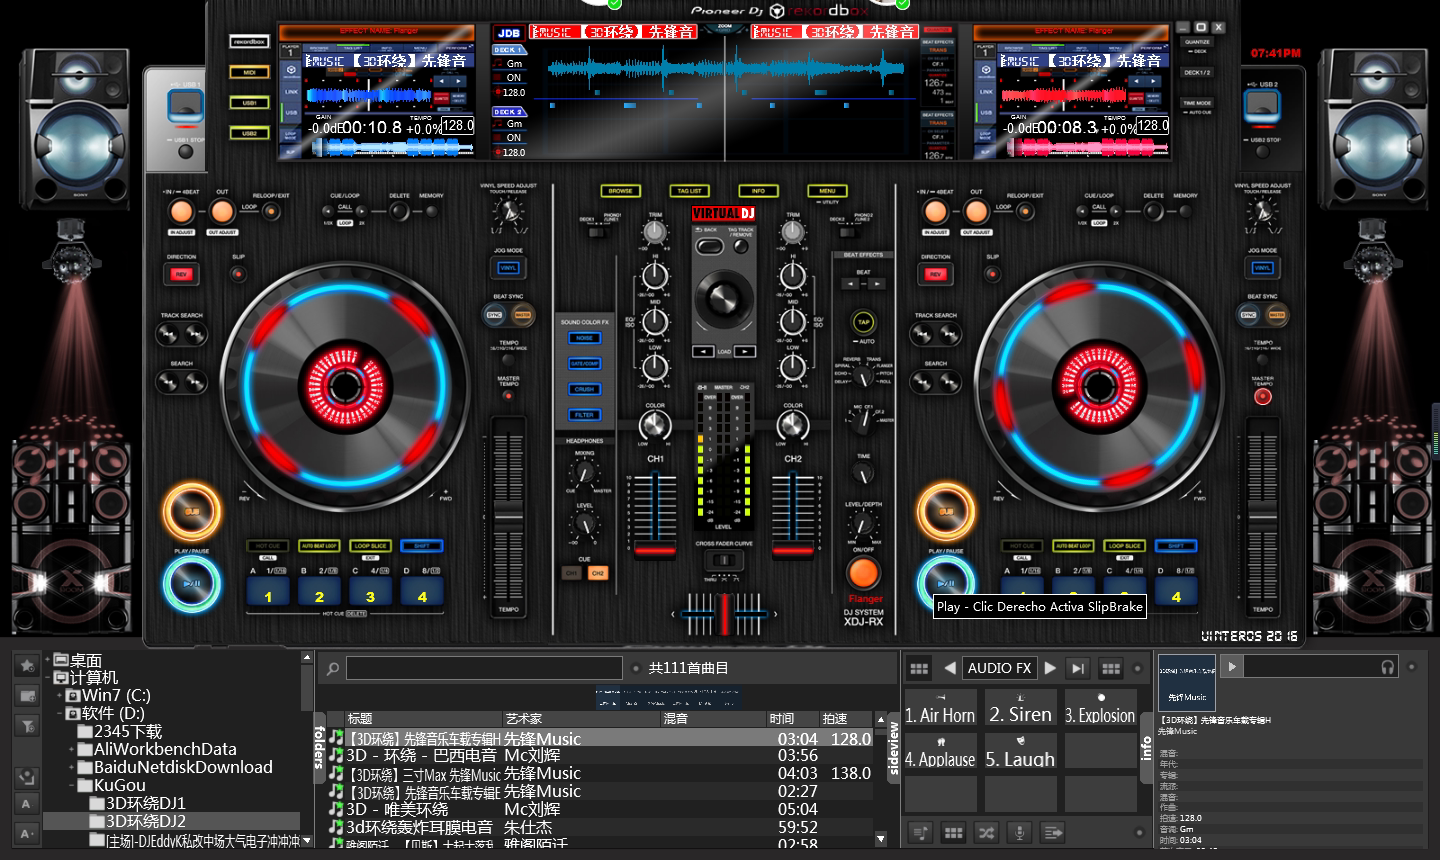Image resolution: width=1440 pixels, height=860 pixels.
Task: Click the filter folder icon in sidebar
Action: click(x=27, y=726)
